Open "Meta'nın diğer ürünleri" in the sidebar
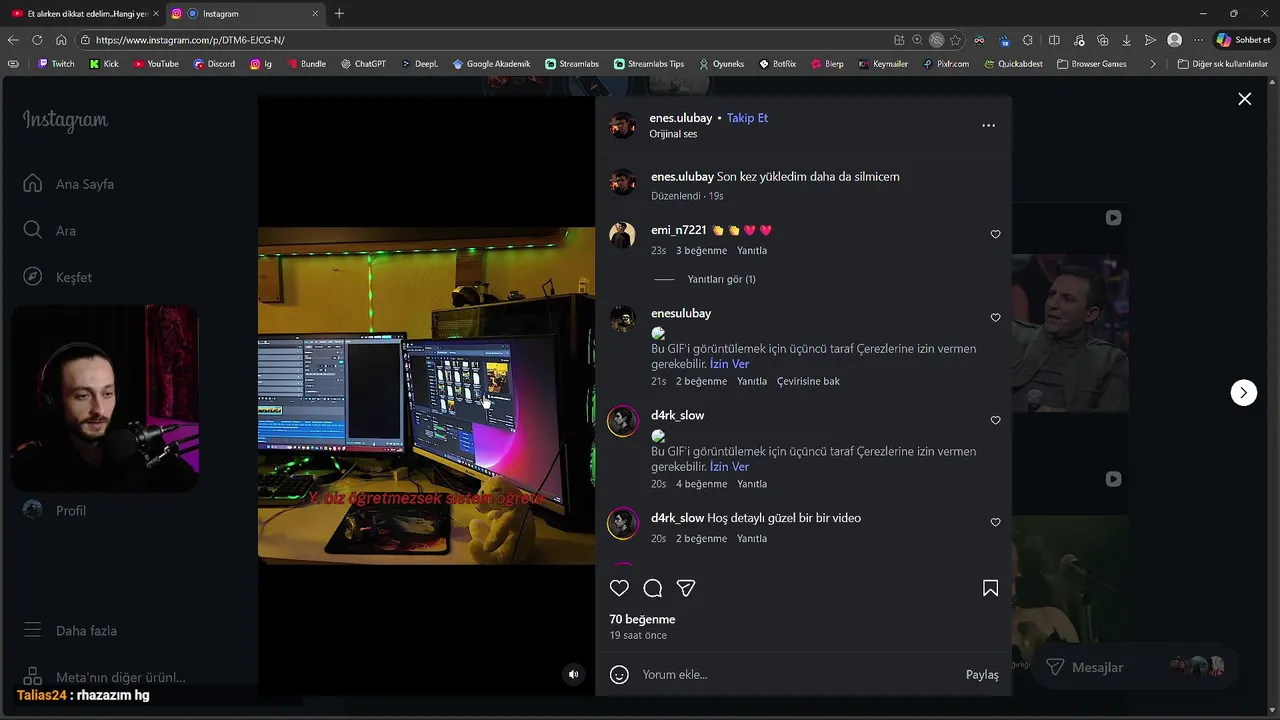Screen dimensions: 1280x720 [105, 677]
